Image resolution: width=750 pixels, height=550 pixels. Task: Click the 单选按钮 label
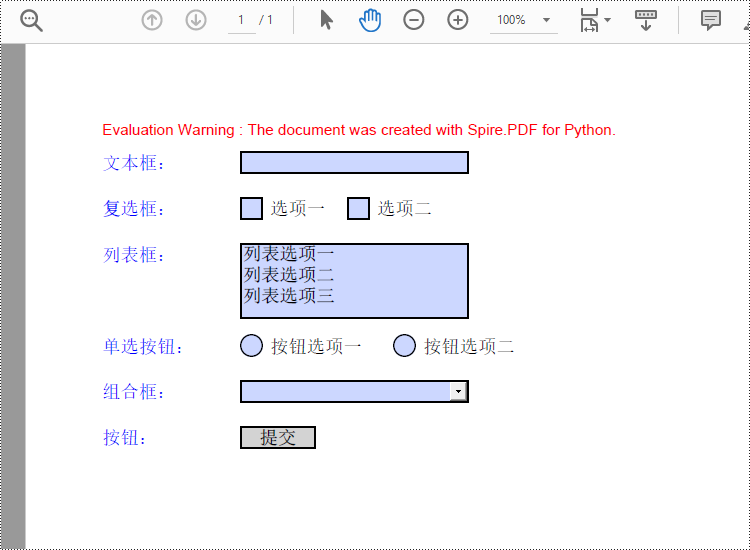(143, 347)
